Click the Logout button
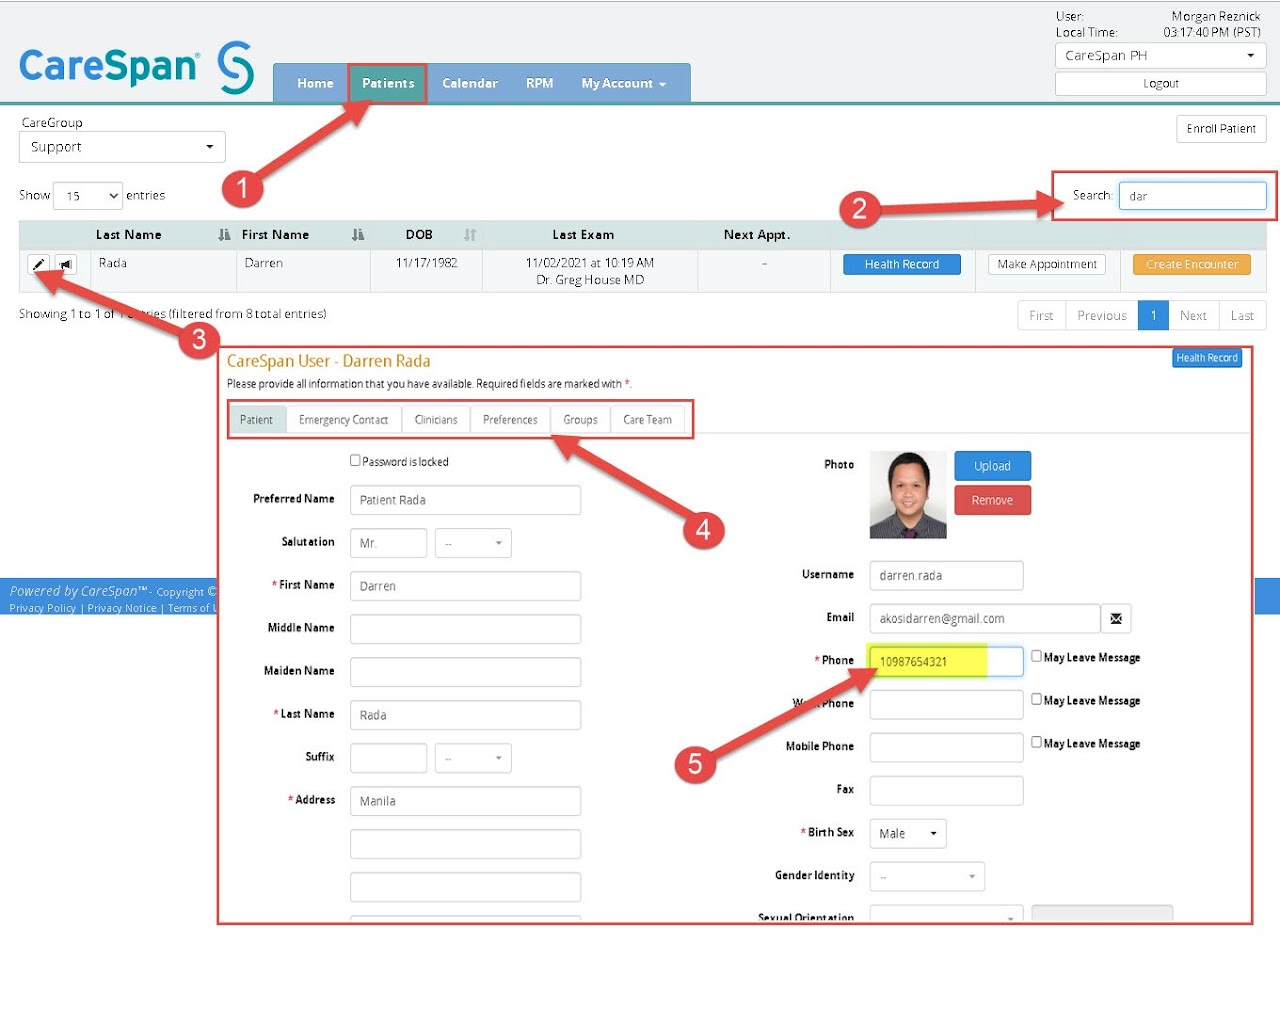Screen dimensions: 1280x1024 coord(1160,84)
